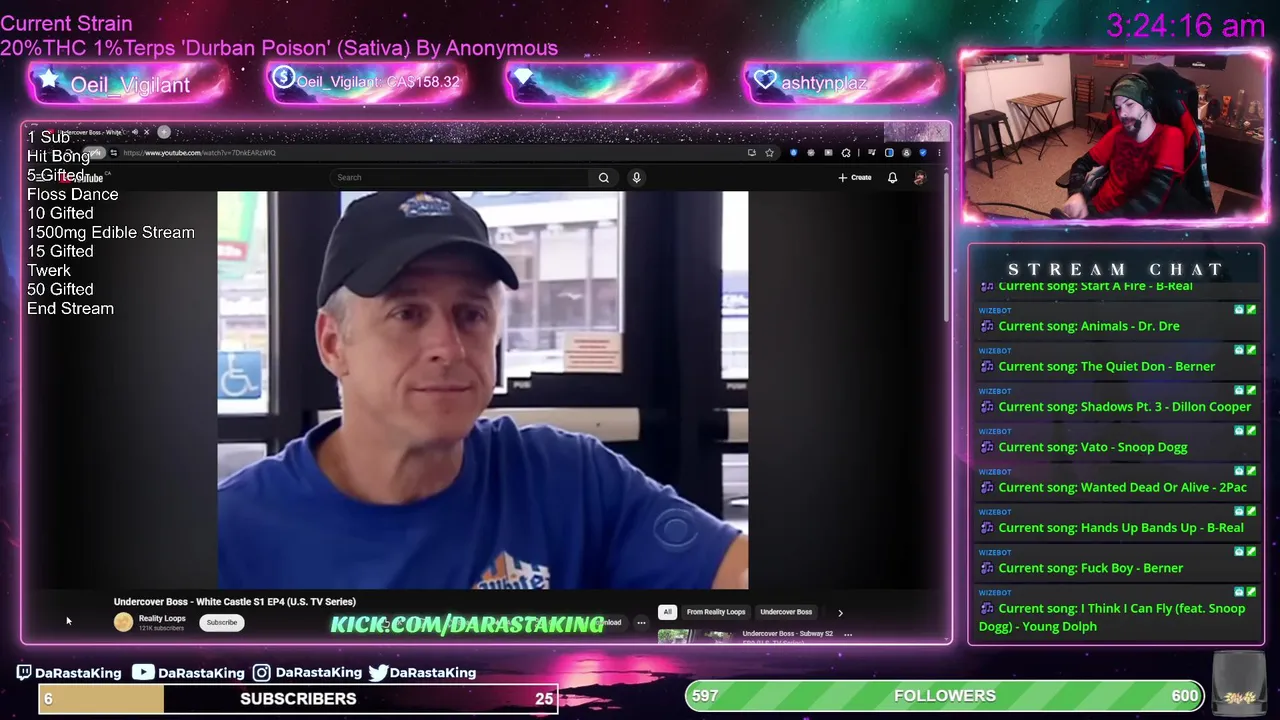Click the Instagram DaRastaKing social handle
Viewport: 1280px width, 720px height.
point(307,673)
